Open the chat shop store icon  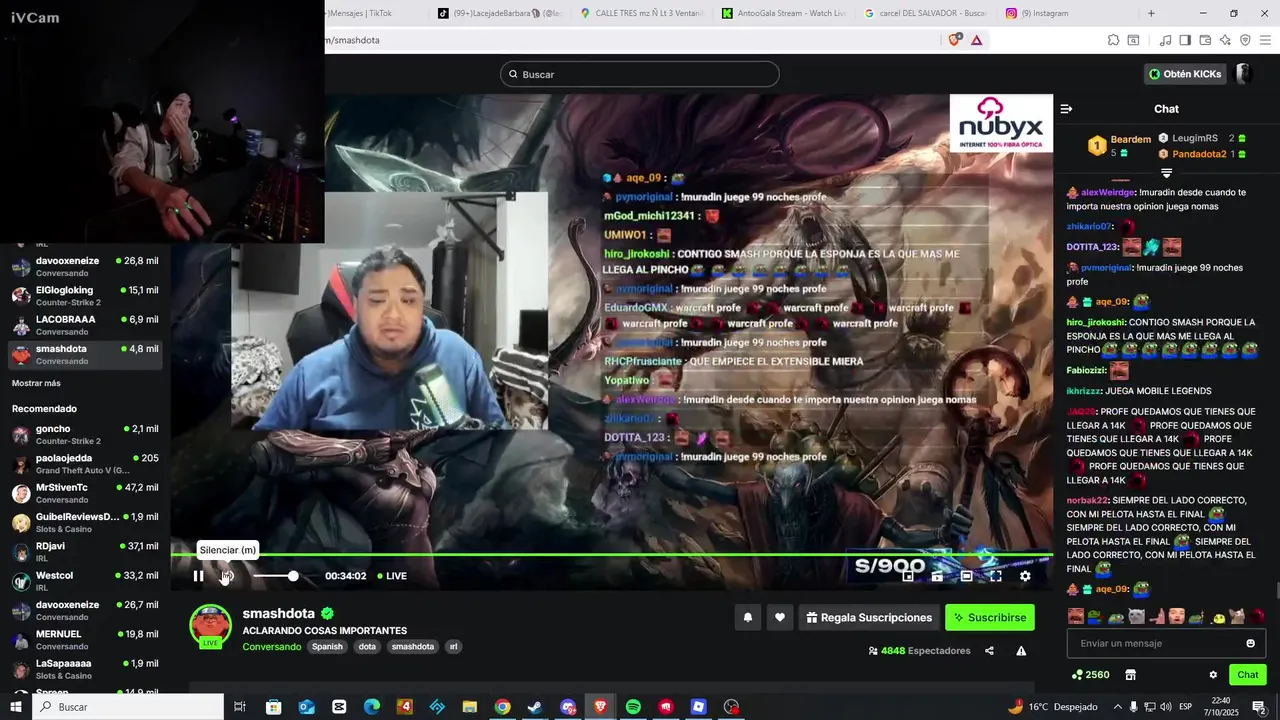pos(1130,675)
